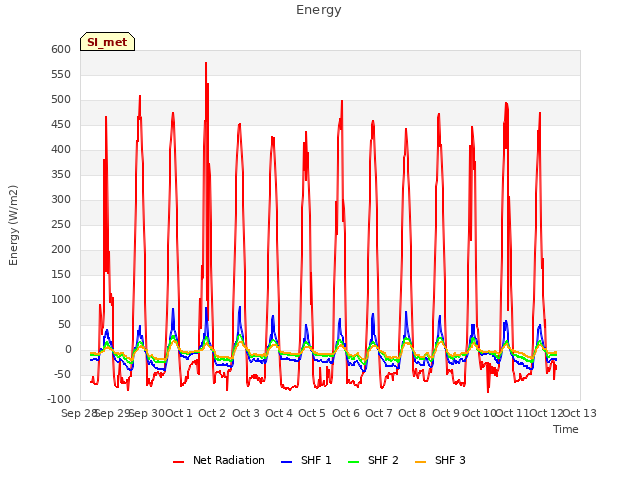640x480 pixels.
Task: Click the Oct 8 x-axis tick label
Action: point(412,413)
